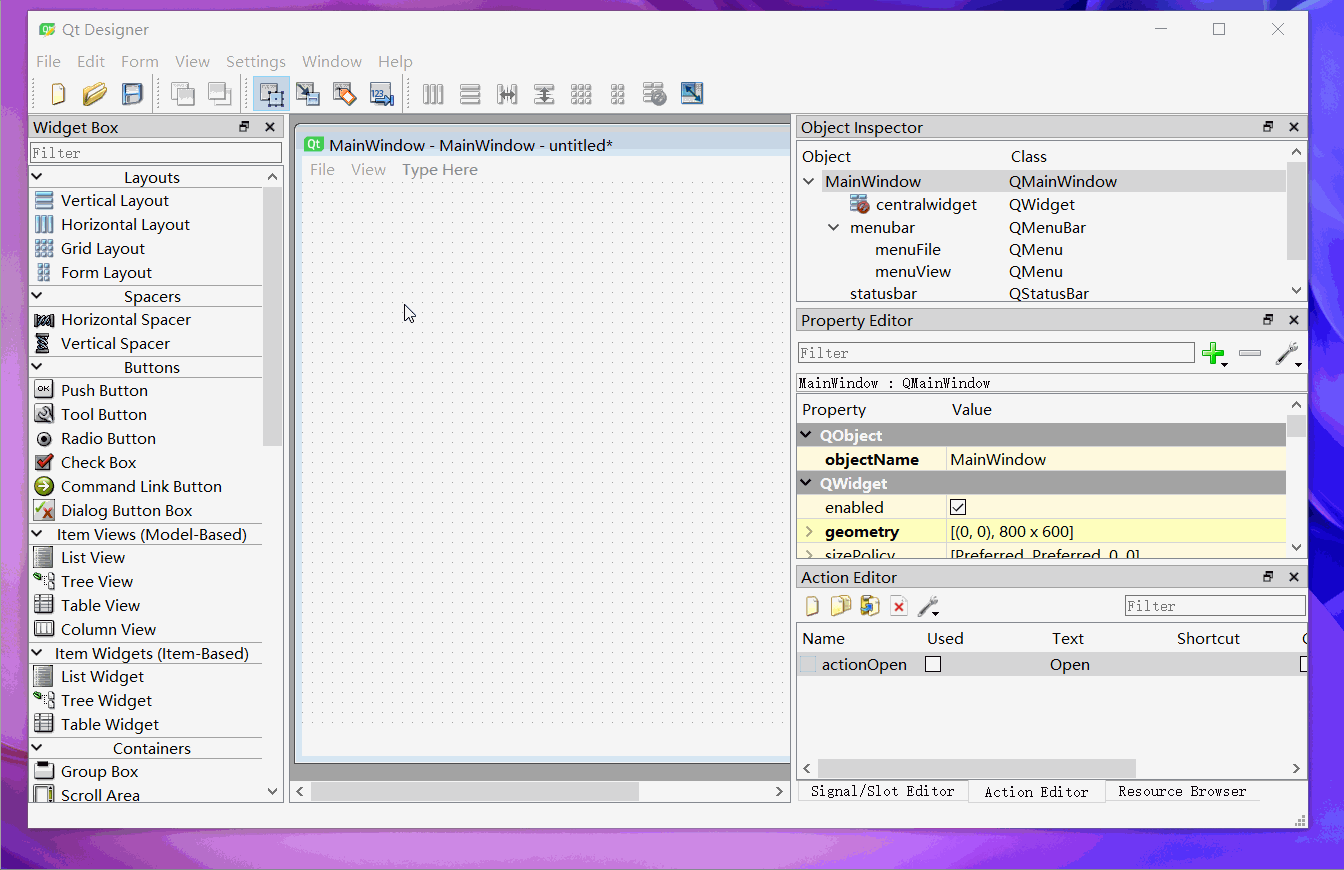Click the Save Form floppy icon
This screenshot has width=1344, height=870.
pos(132,94)
